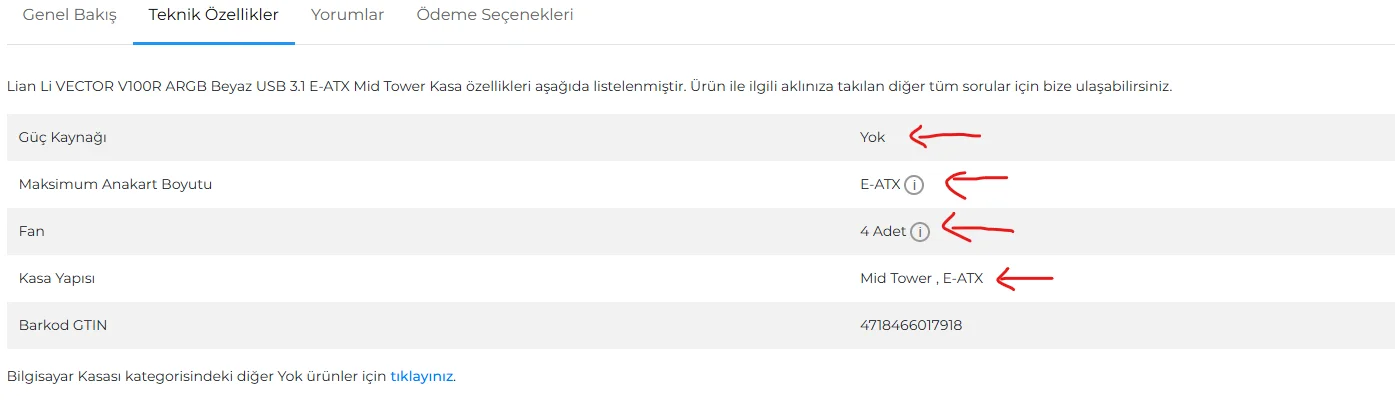Click the Kasa Yapısı label

57,278
